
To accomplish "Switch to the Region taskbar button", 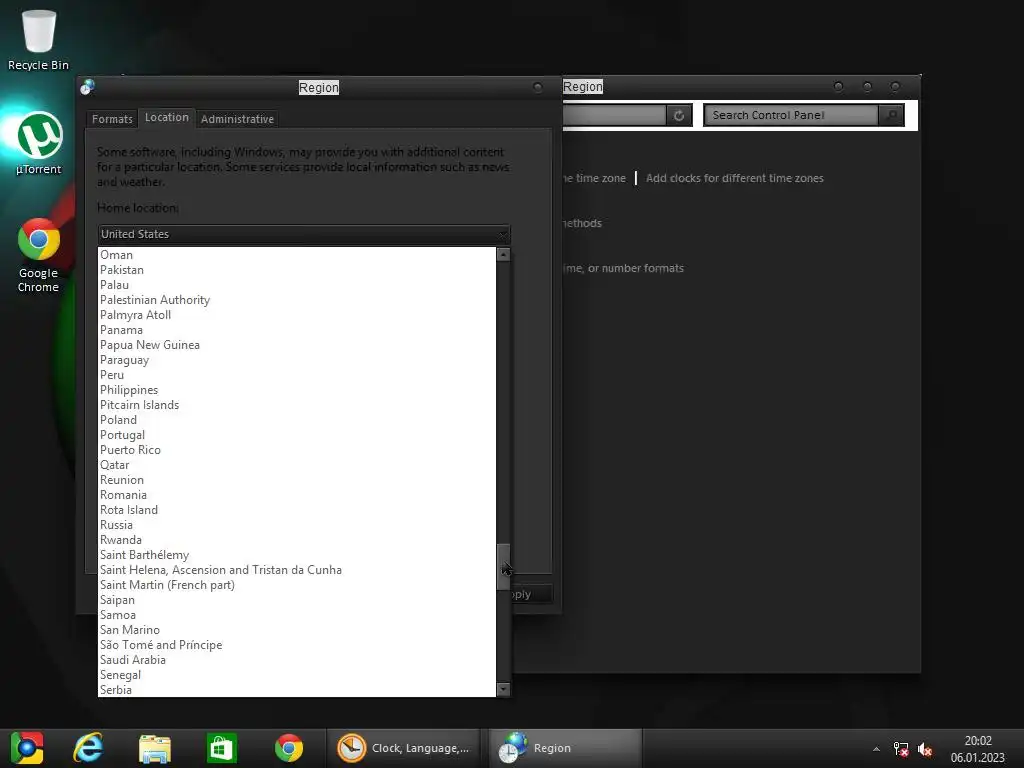I will click(566, 748).
